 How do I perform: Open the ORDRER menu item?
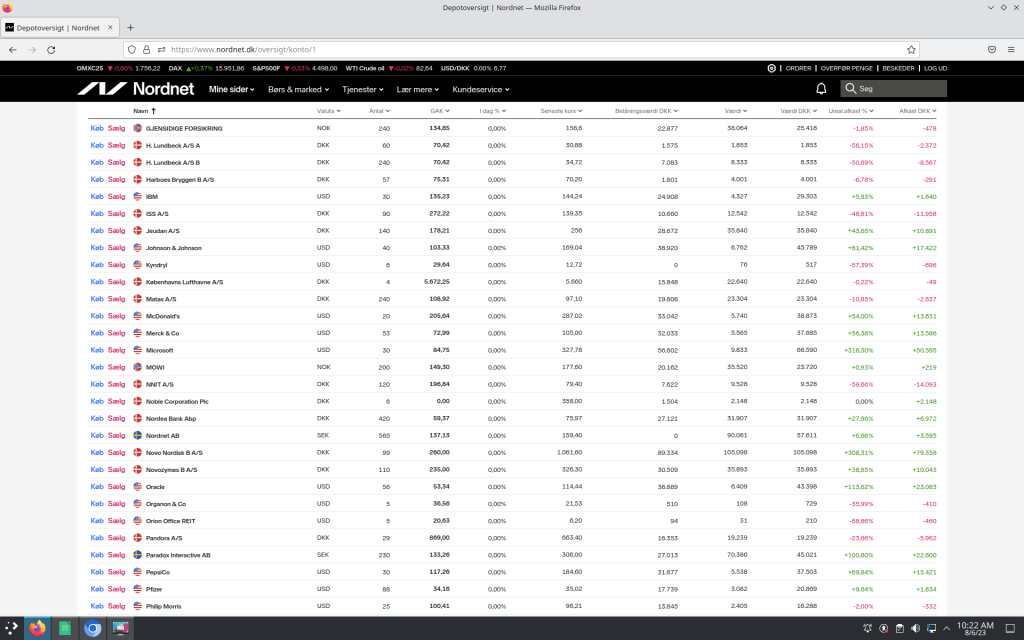(798, 68)
